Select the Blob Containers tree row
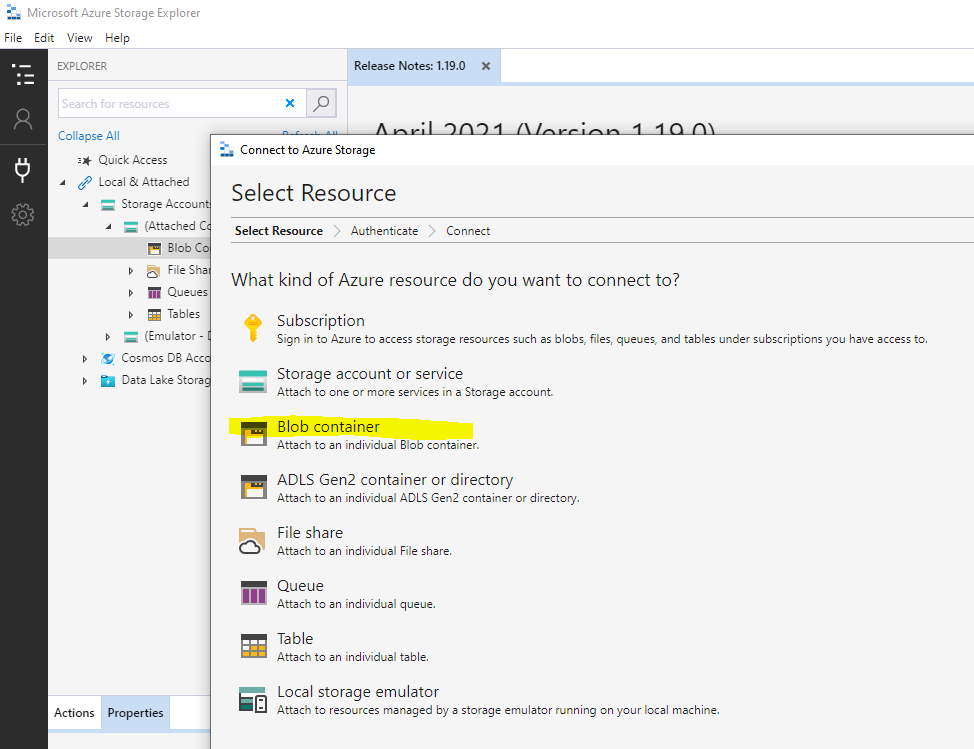The height and width of the screenshot is (749, 974). tap(130, 248)
